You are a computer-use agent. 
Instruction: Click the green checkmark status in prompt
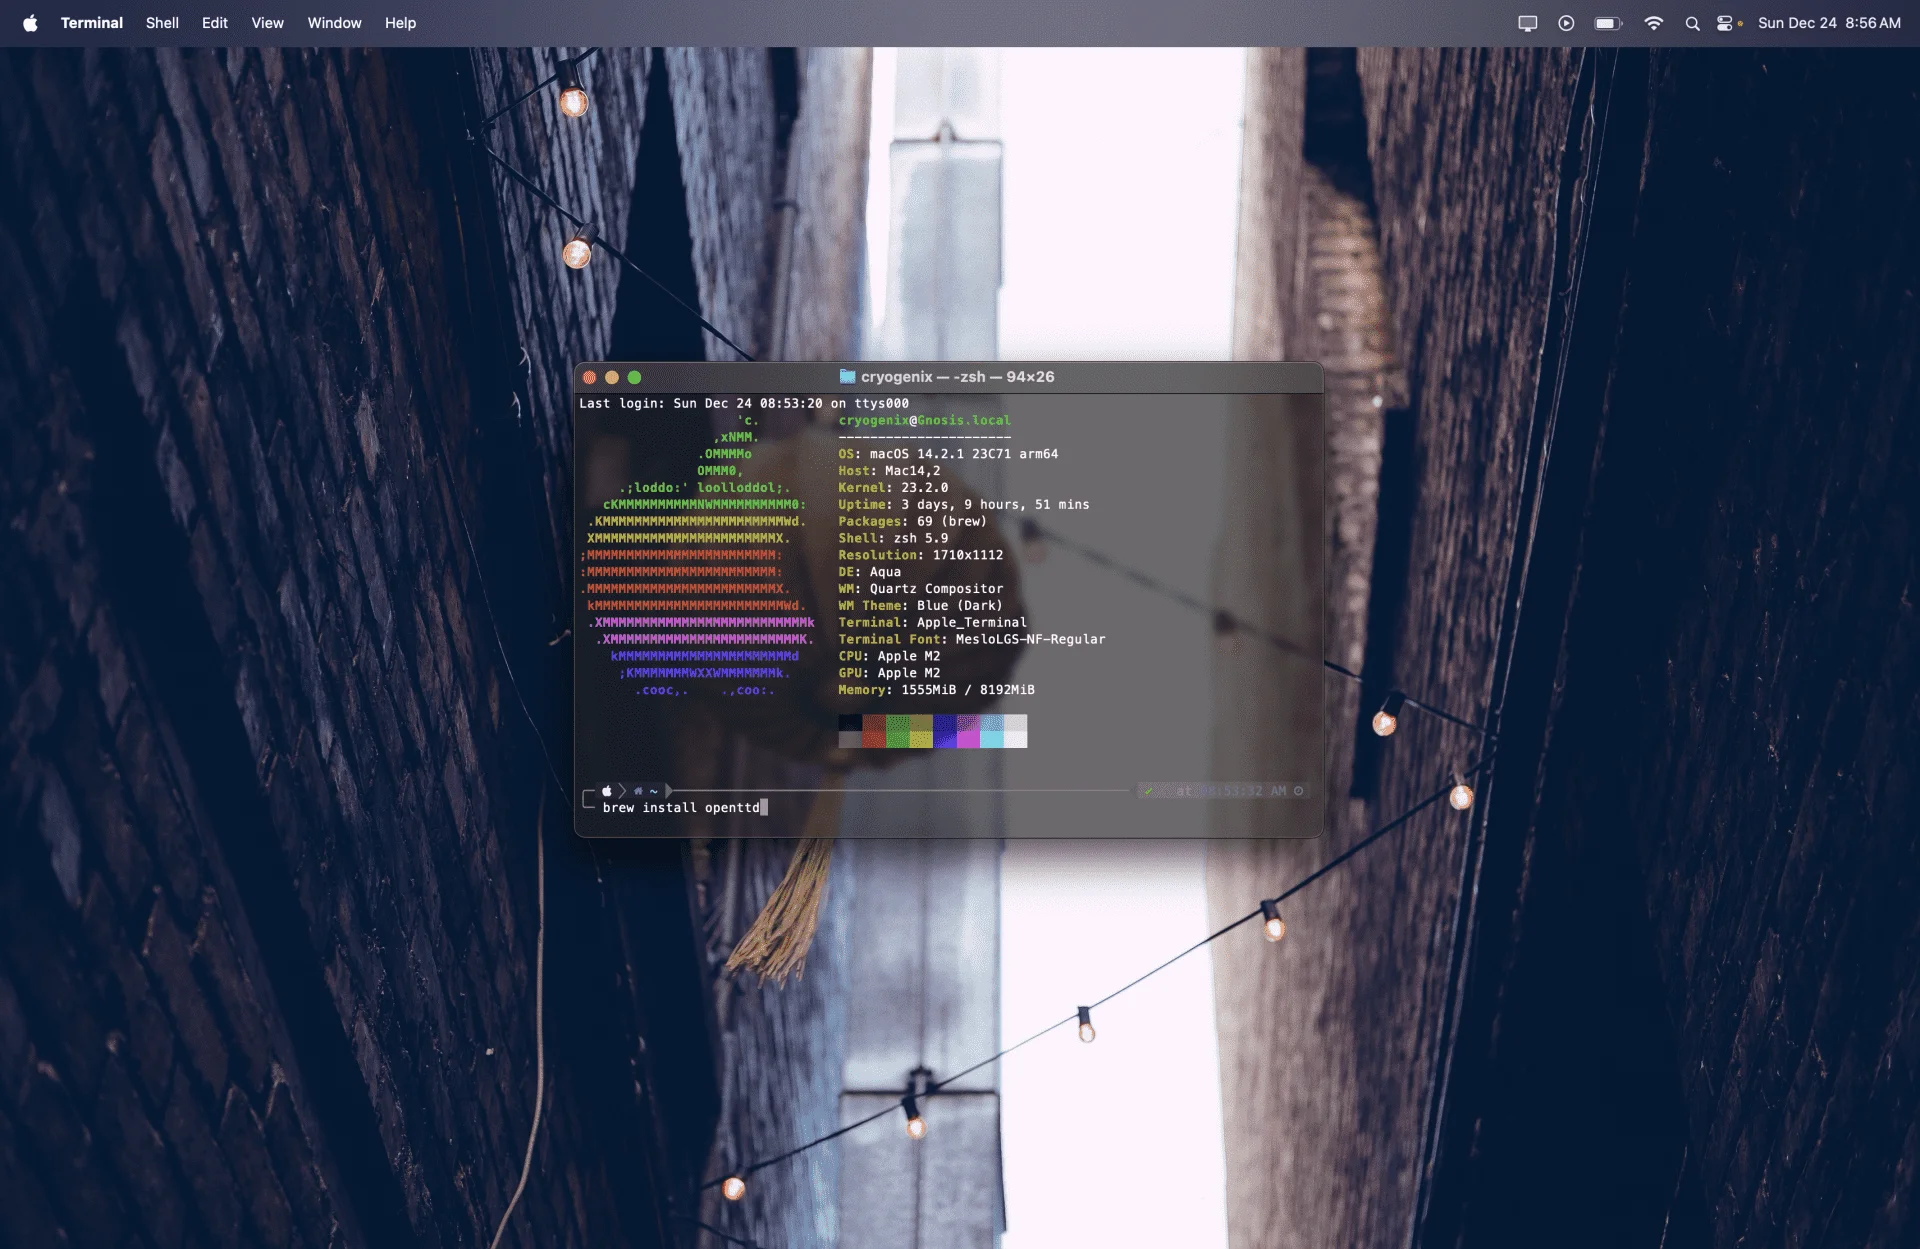pos(1148,791)
